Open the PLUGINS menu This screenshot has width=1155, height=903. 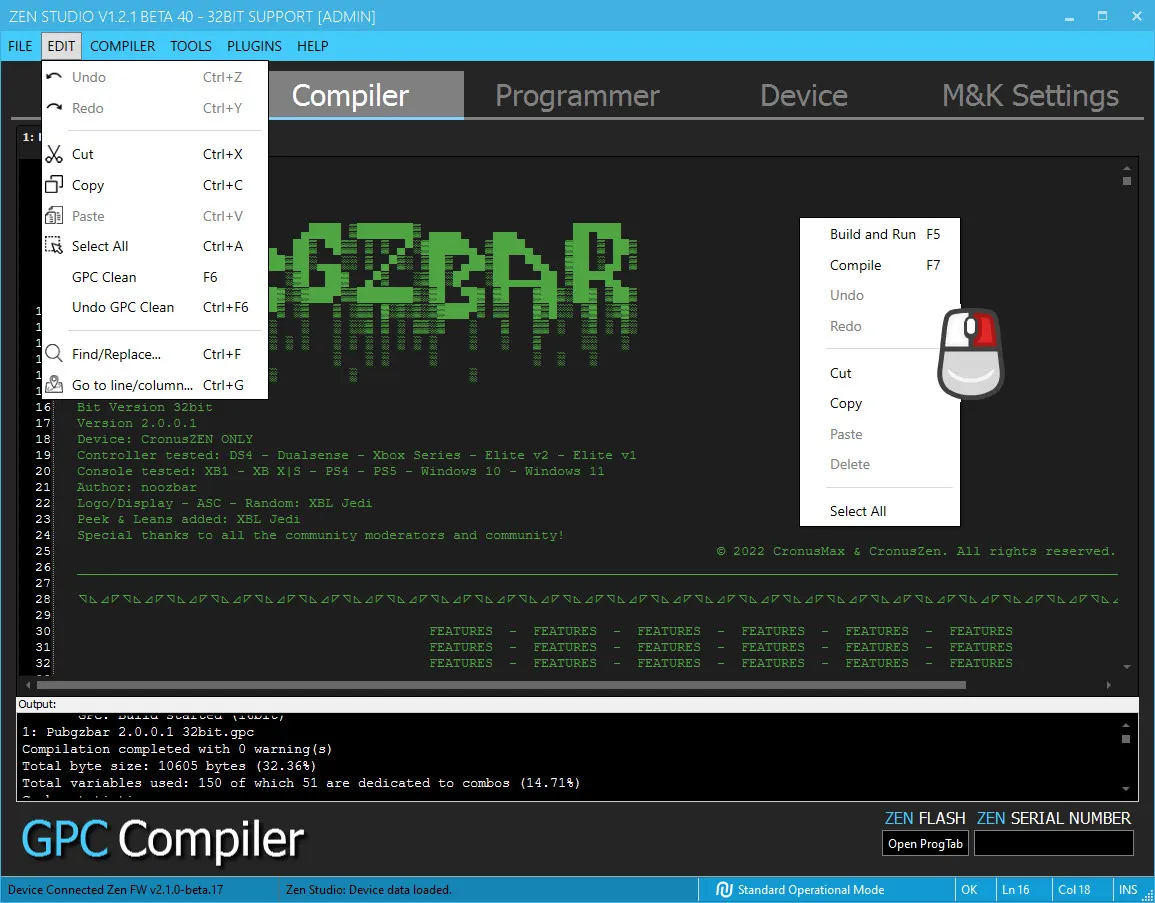coord(254,46)
